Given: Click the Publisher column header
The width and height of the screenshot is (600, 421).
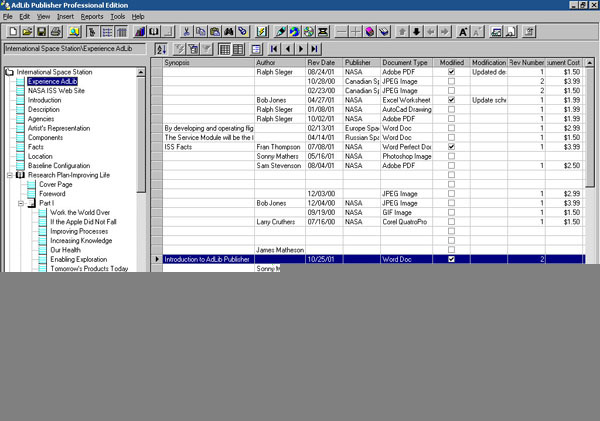Looking at the screenshot, I should (362, 62).
